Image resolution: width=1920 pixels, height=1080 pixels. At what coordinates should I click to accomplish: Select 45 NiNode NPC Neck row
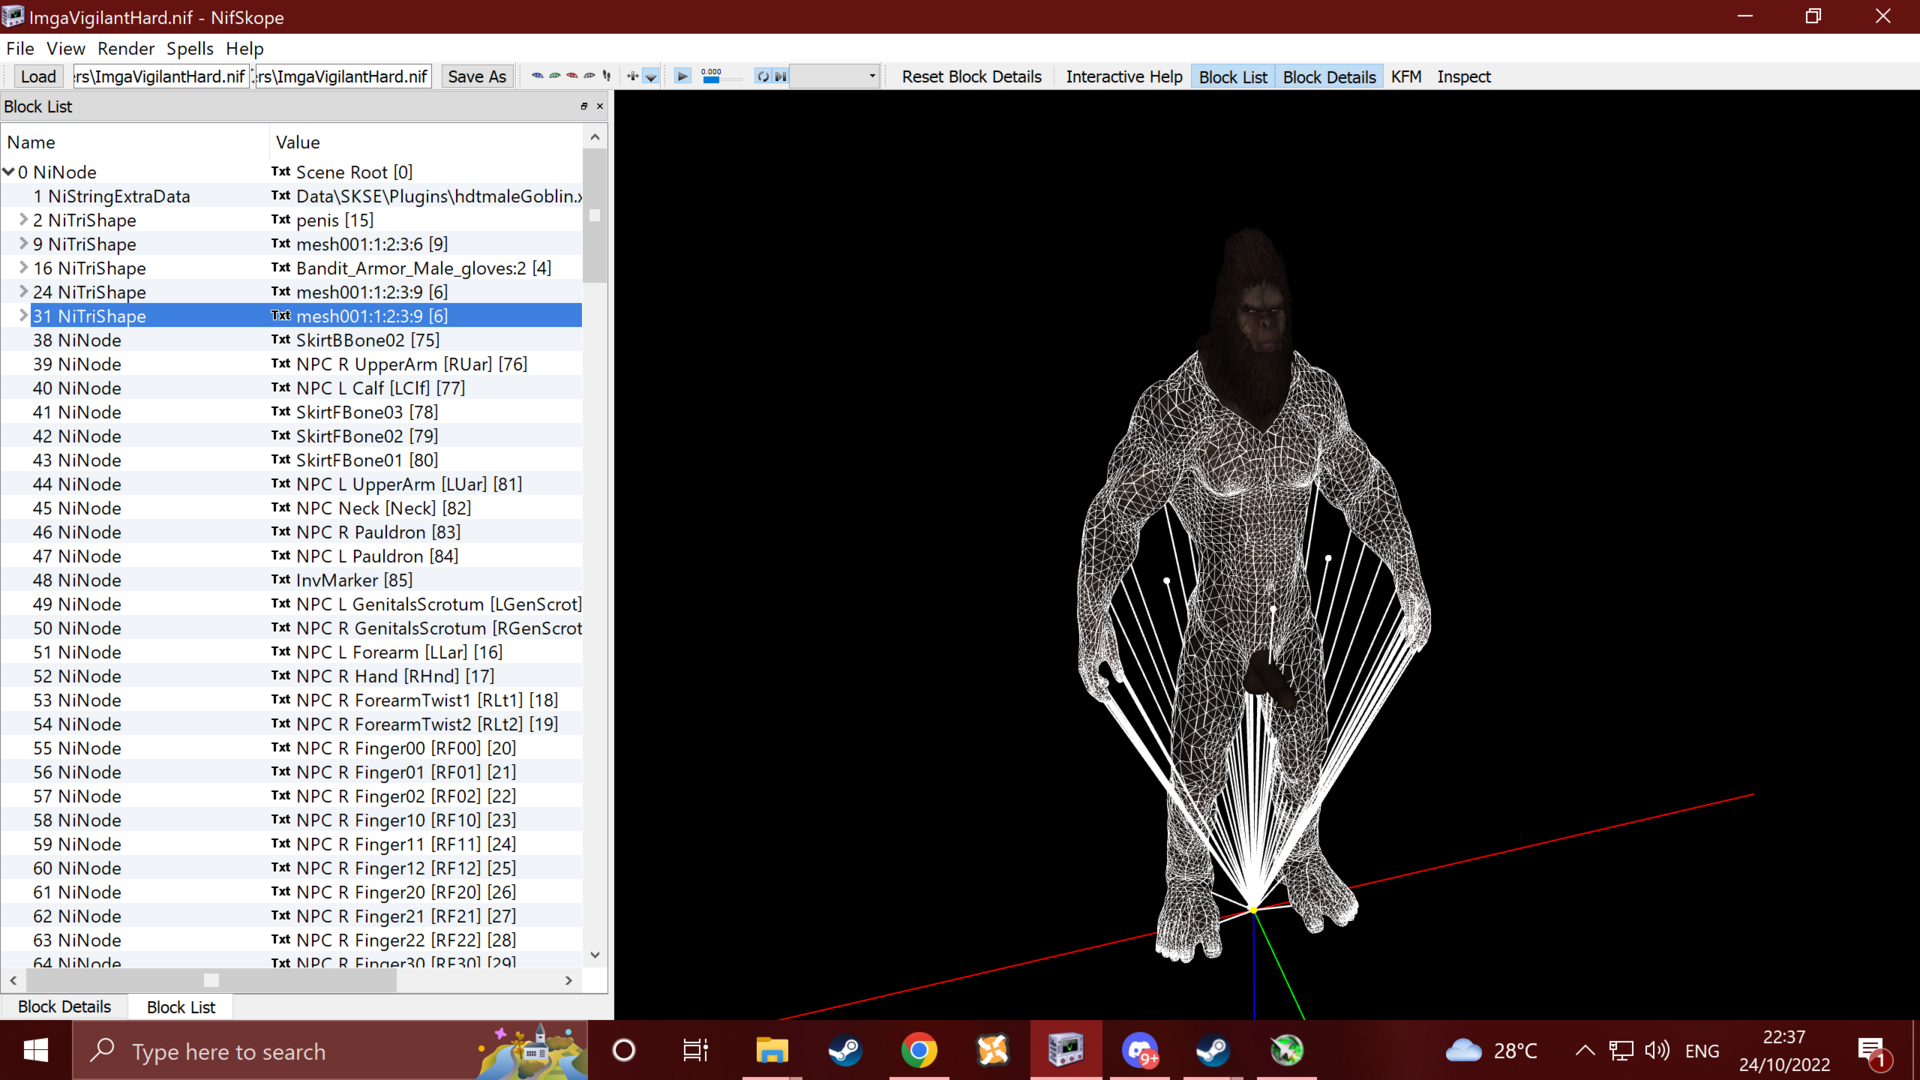coord(291,508)
